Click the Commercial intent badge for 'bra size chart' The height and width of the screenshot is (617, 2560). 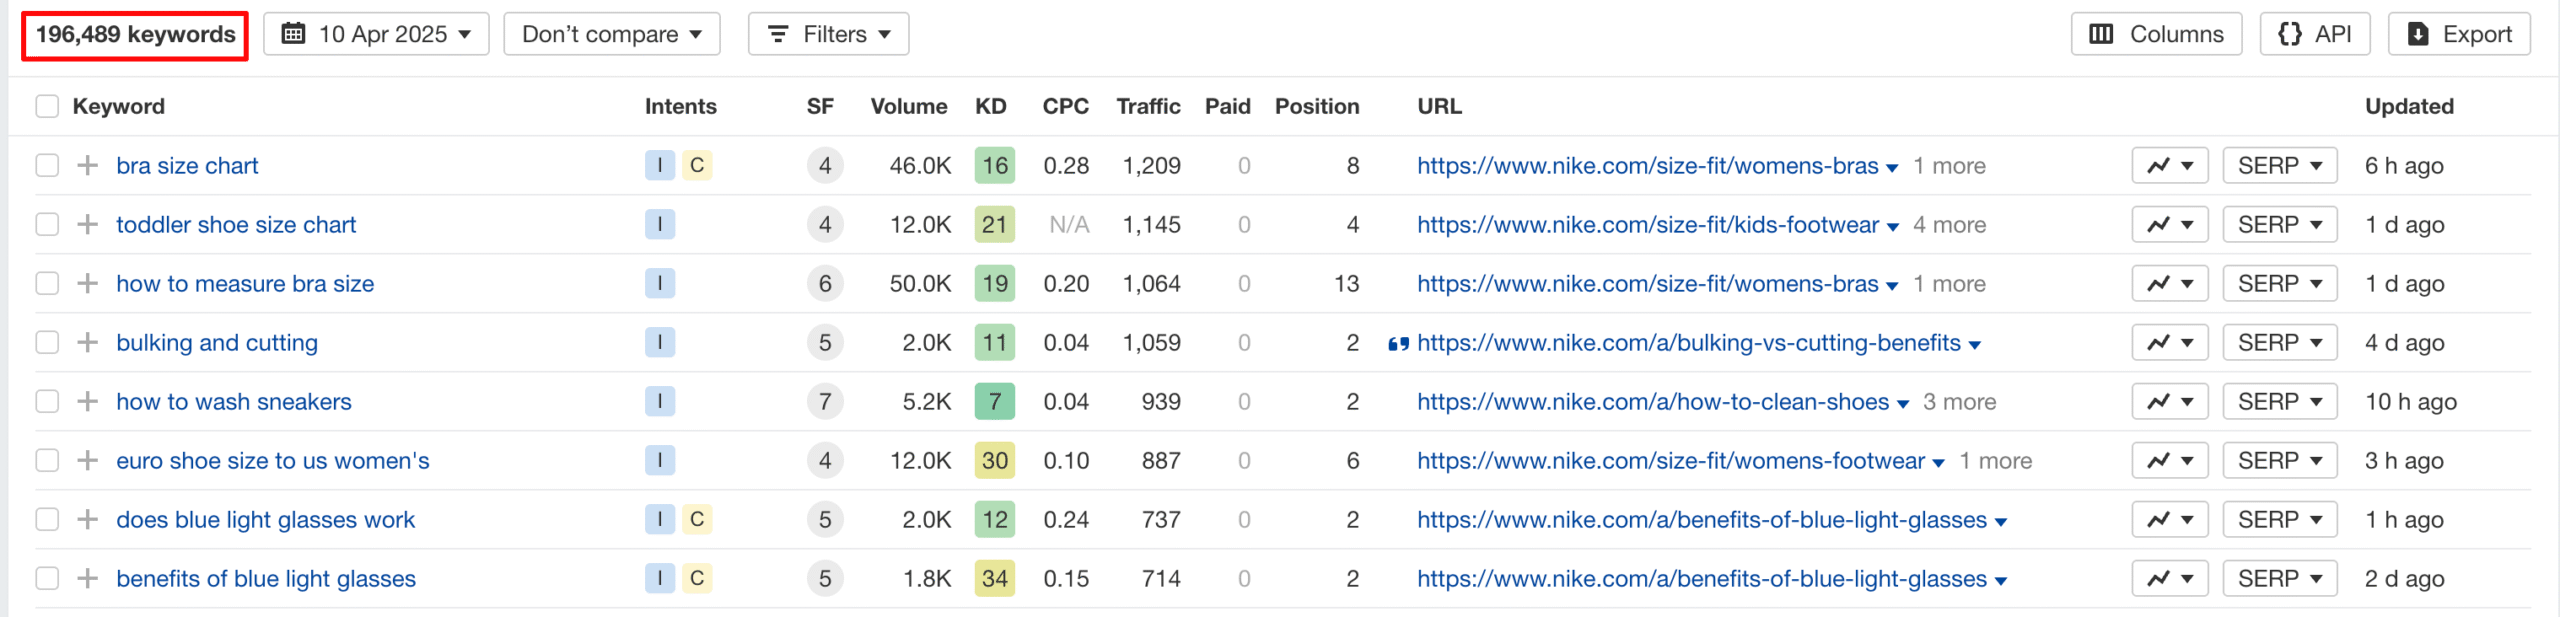[697, 166]
